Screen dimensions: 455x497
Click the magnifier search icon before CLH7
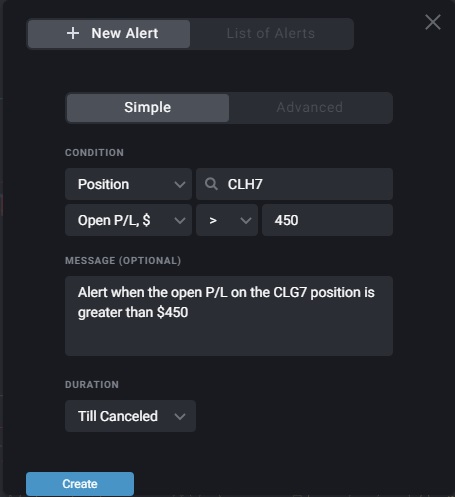[211, 184]
